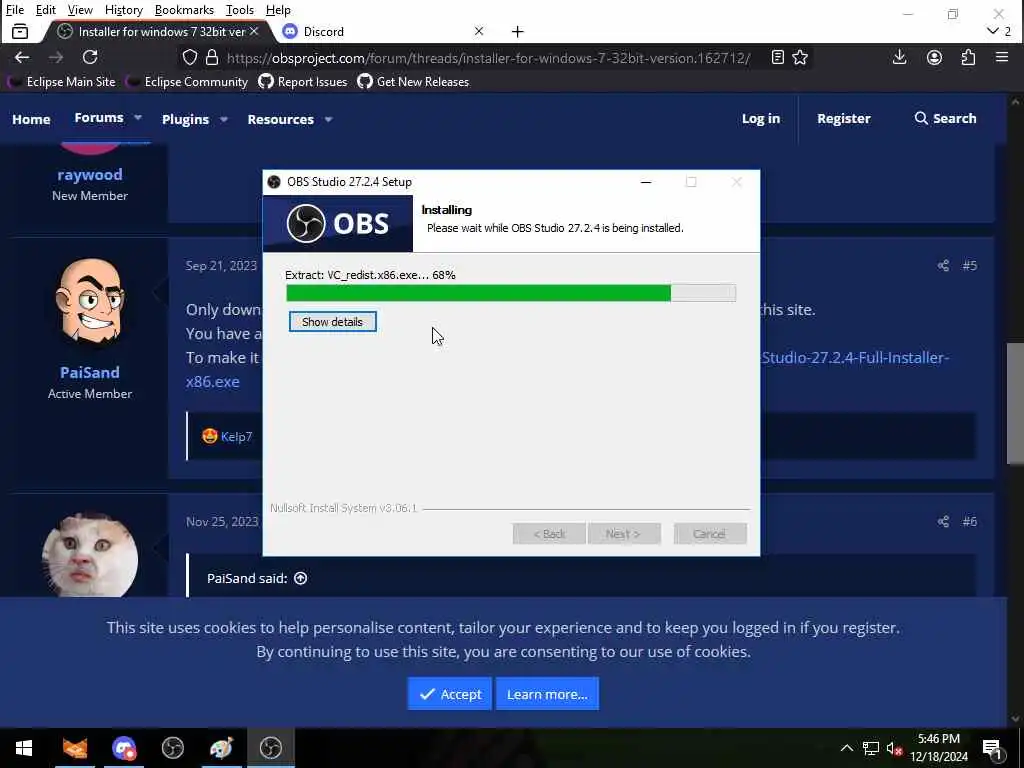Open raywood's profile name link
The height and width of the screenshot is (768, 1024).
[x=89, y=174]
